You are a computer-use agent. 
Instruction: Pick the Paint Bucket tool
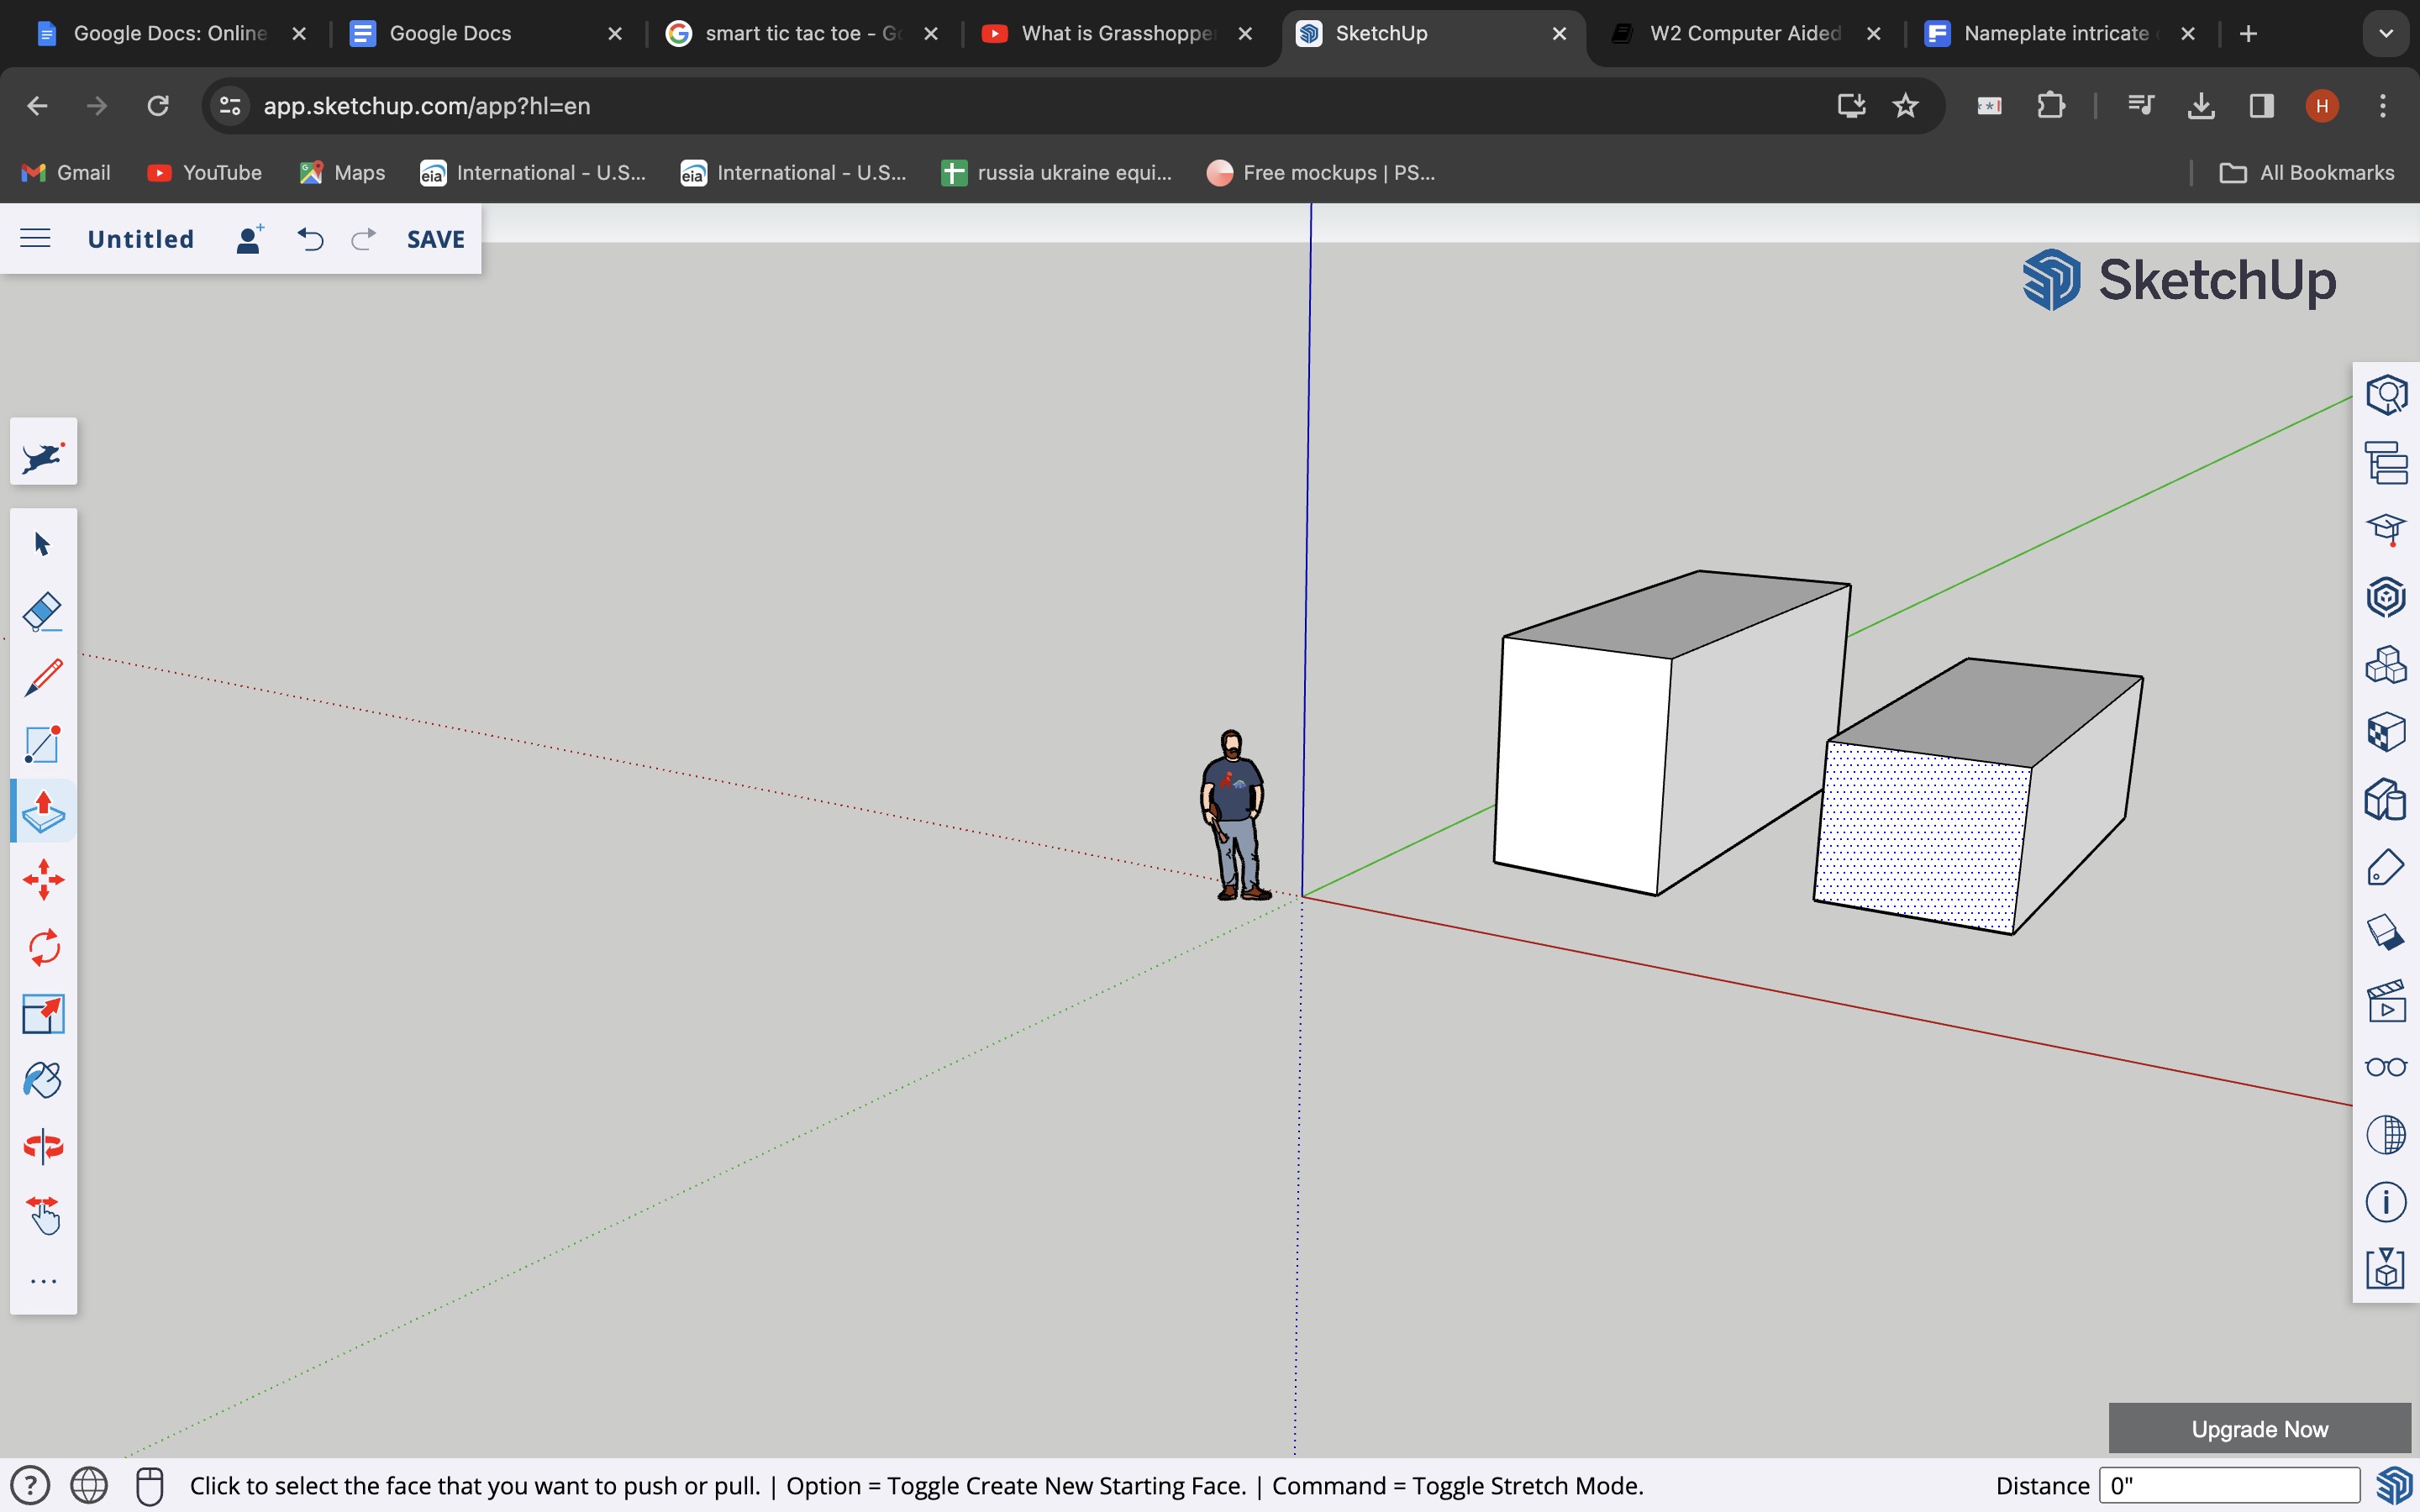43,1080
